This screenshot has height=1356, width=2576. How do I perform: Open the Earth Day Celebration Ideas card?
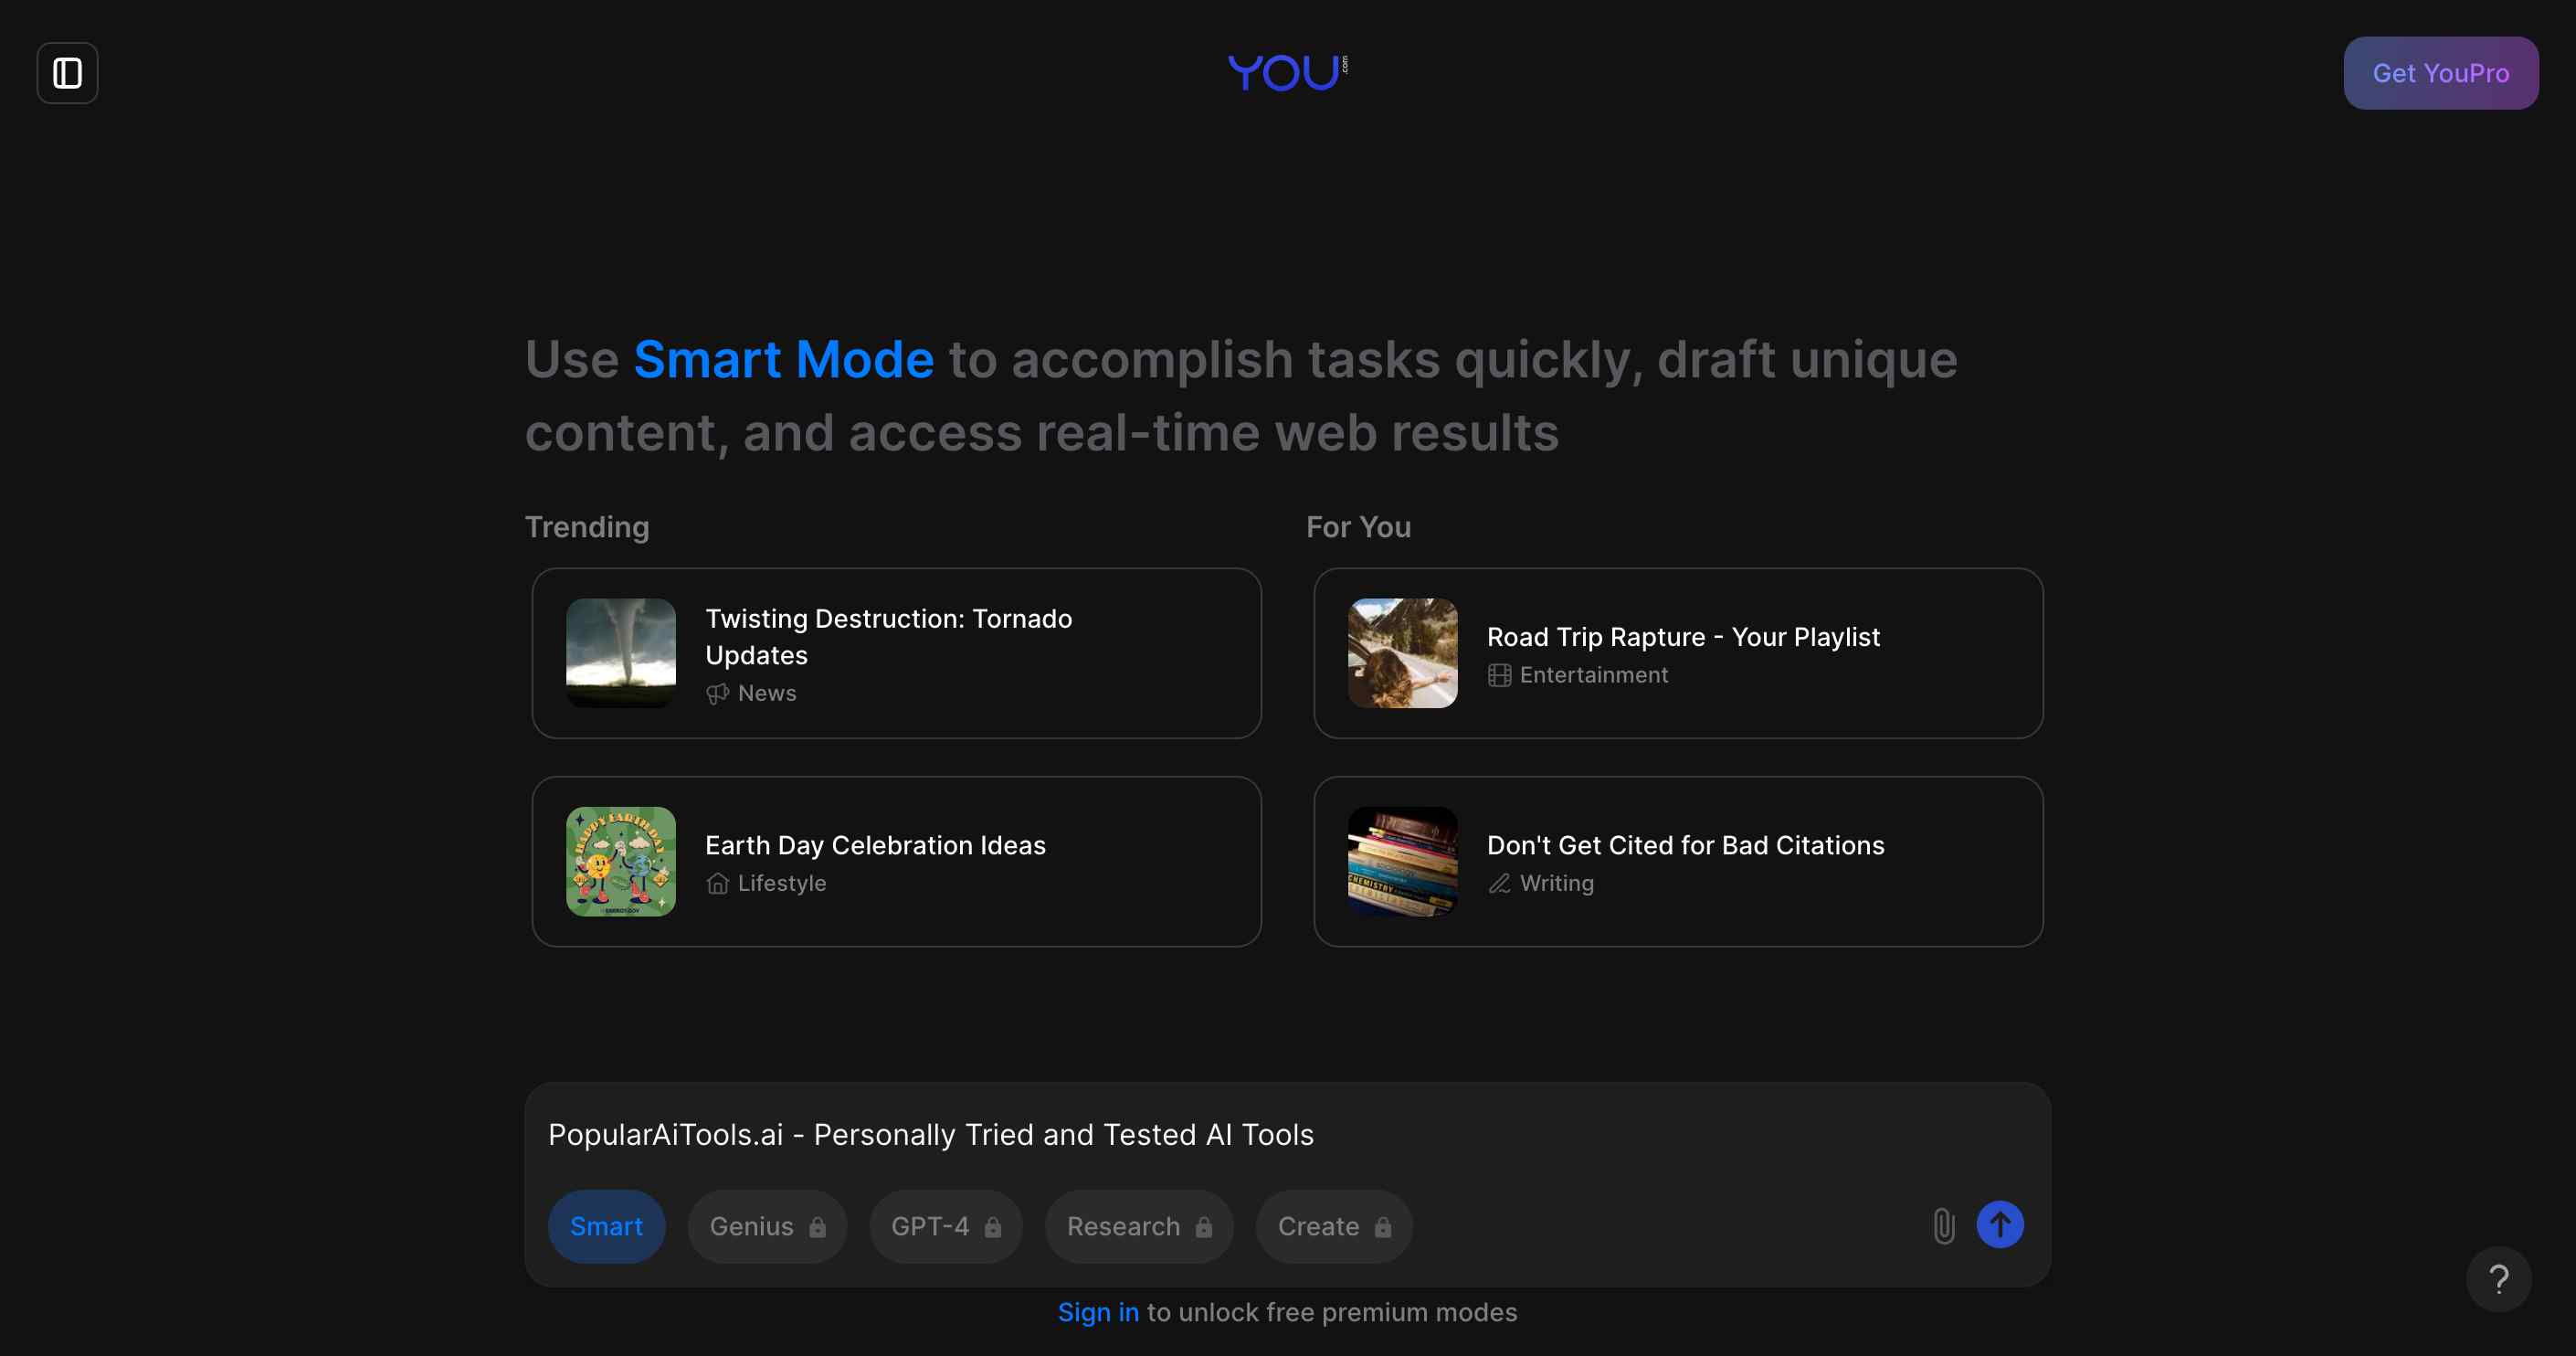coord(896,861)
